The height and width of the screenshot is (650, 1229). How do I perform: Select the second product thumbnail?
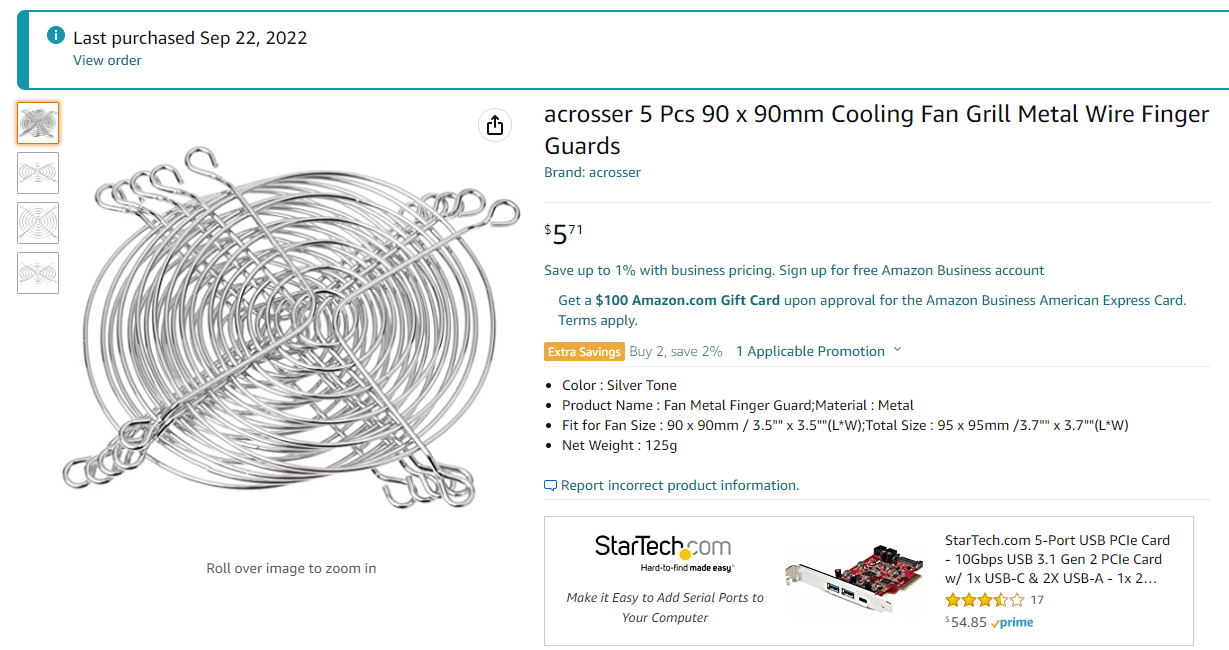click(x=38, y=173)
